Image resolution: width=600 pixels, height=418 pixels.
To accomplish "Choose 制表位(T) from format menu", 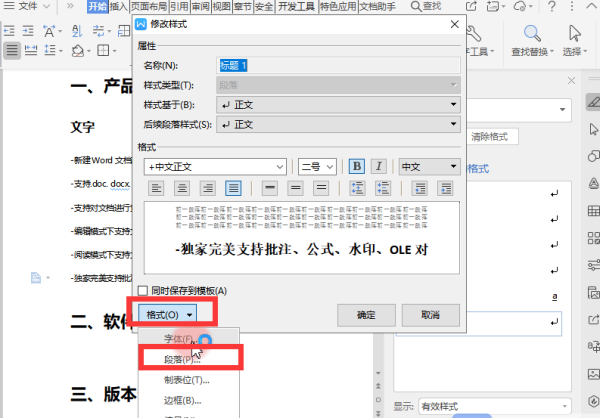I will pyautogui.click(x=189, y=380).
